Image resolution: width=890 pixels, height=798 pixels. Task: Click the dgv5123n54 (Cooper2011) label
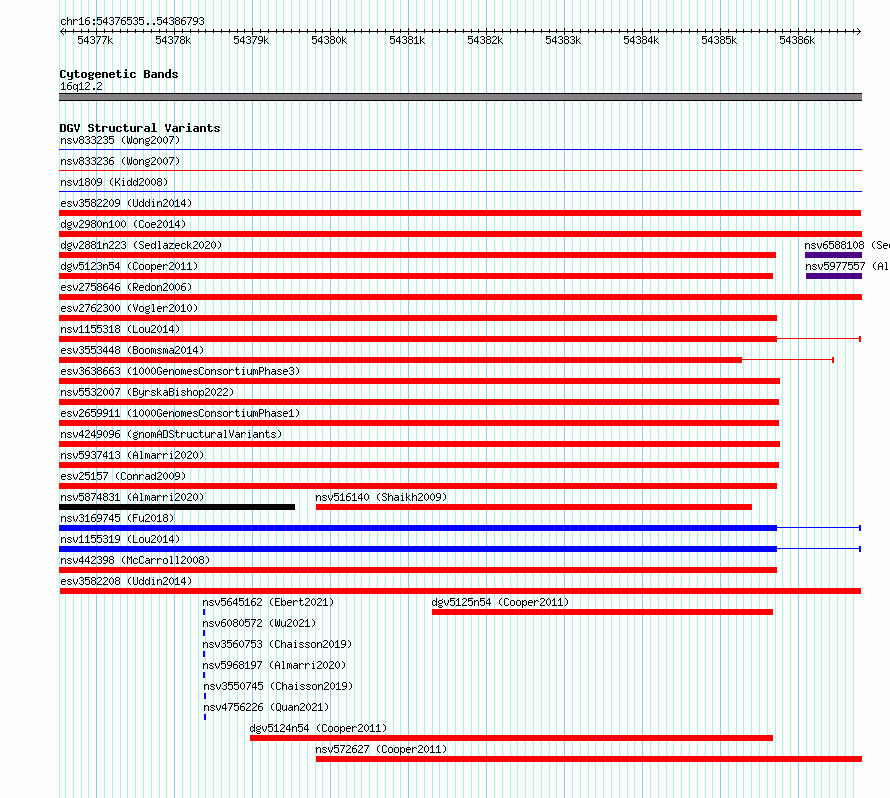(x=129, y=266)
